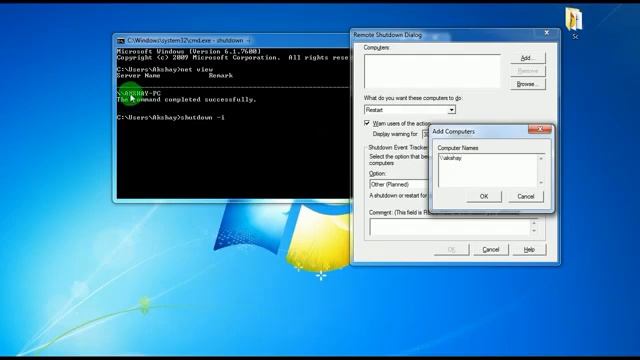Click the Comment field scroll down arrow
Screen dimensions: 640x360
534,231
